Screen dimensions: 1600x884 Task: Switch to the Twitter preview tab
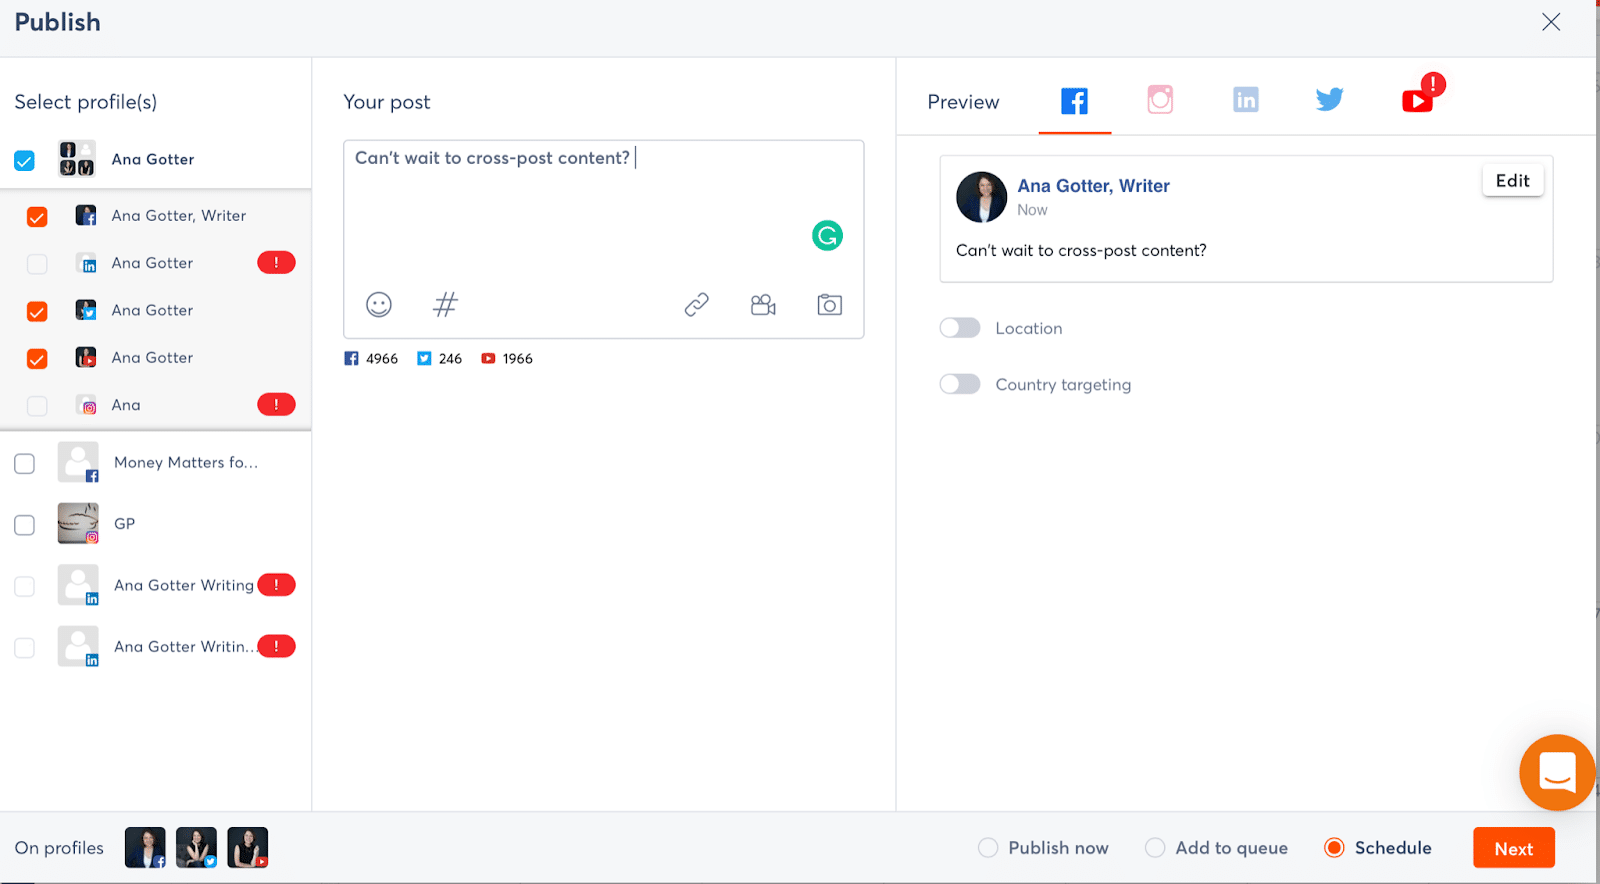[1329, 100]
